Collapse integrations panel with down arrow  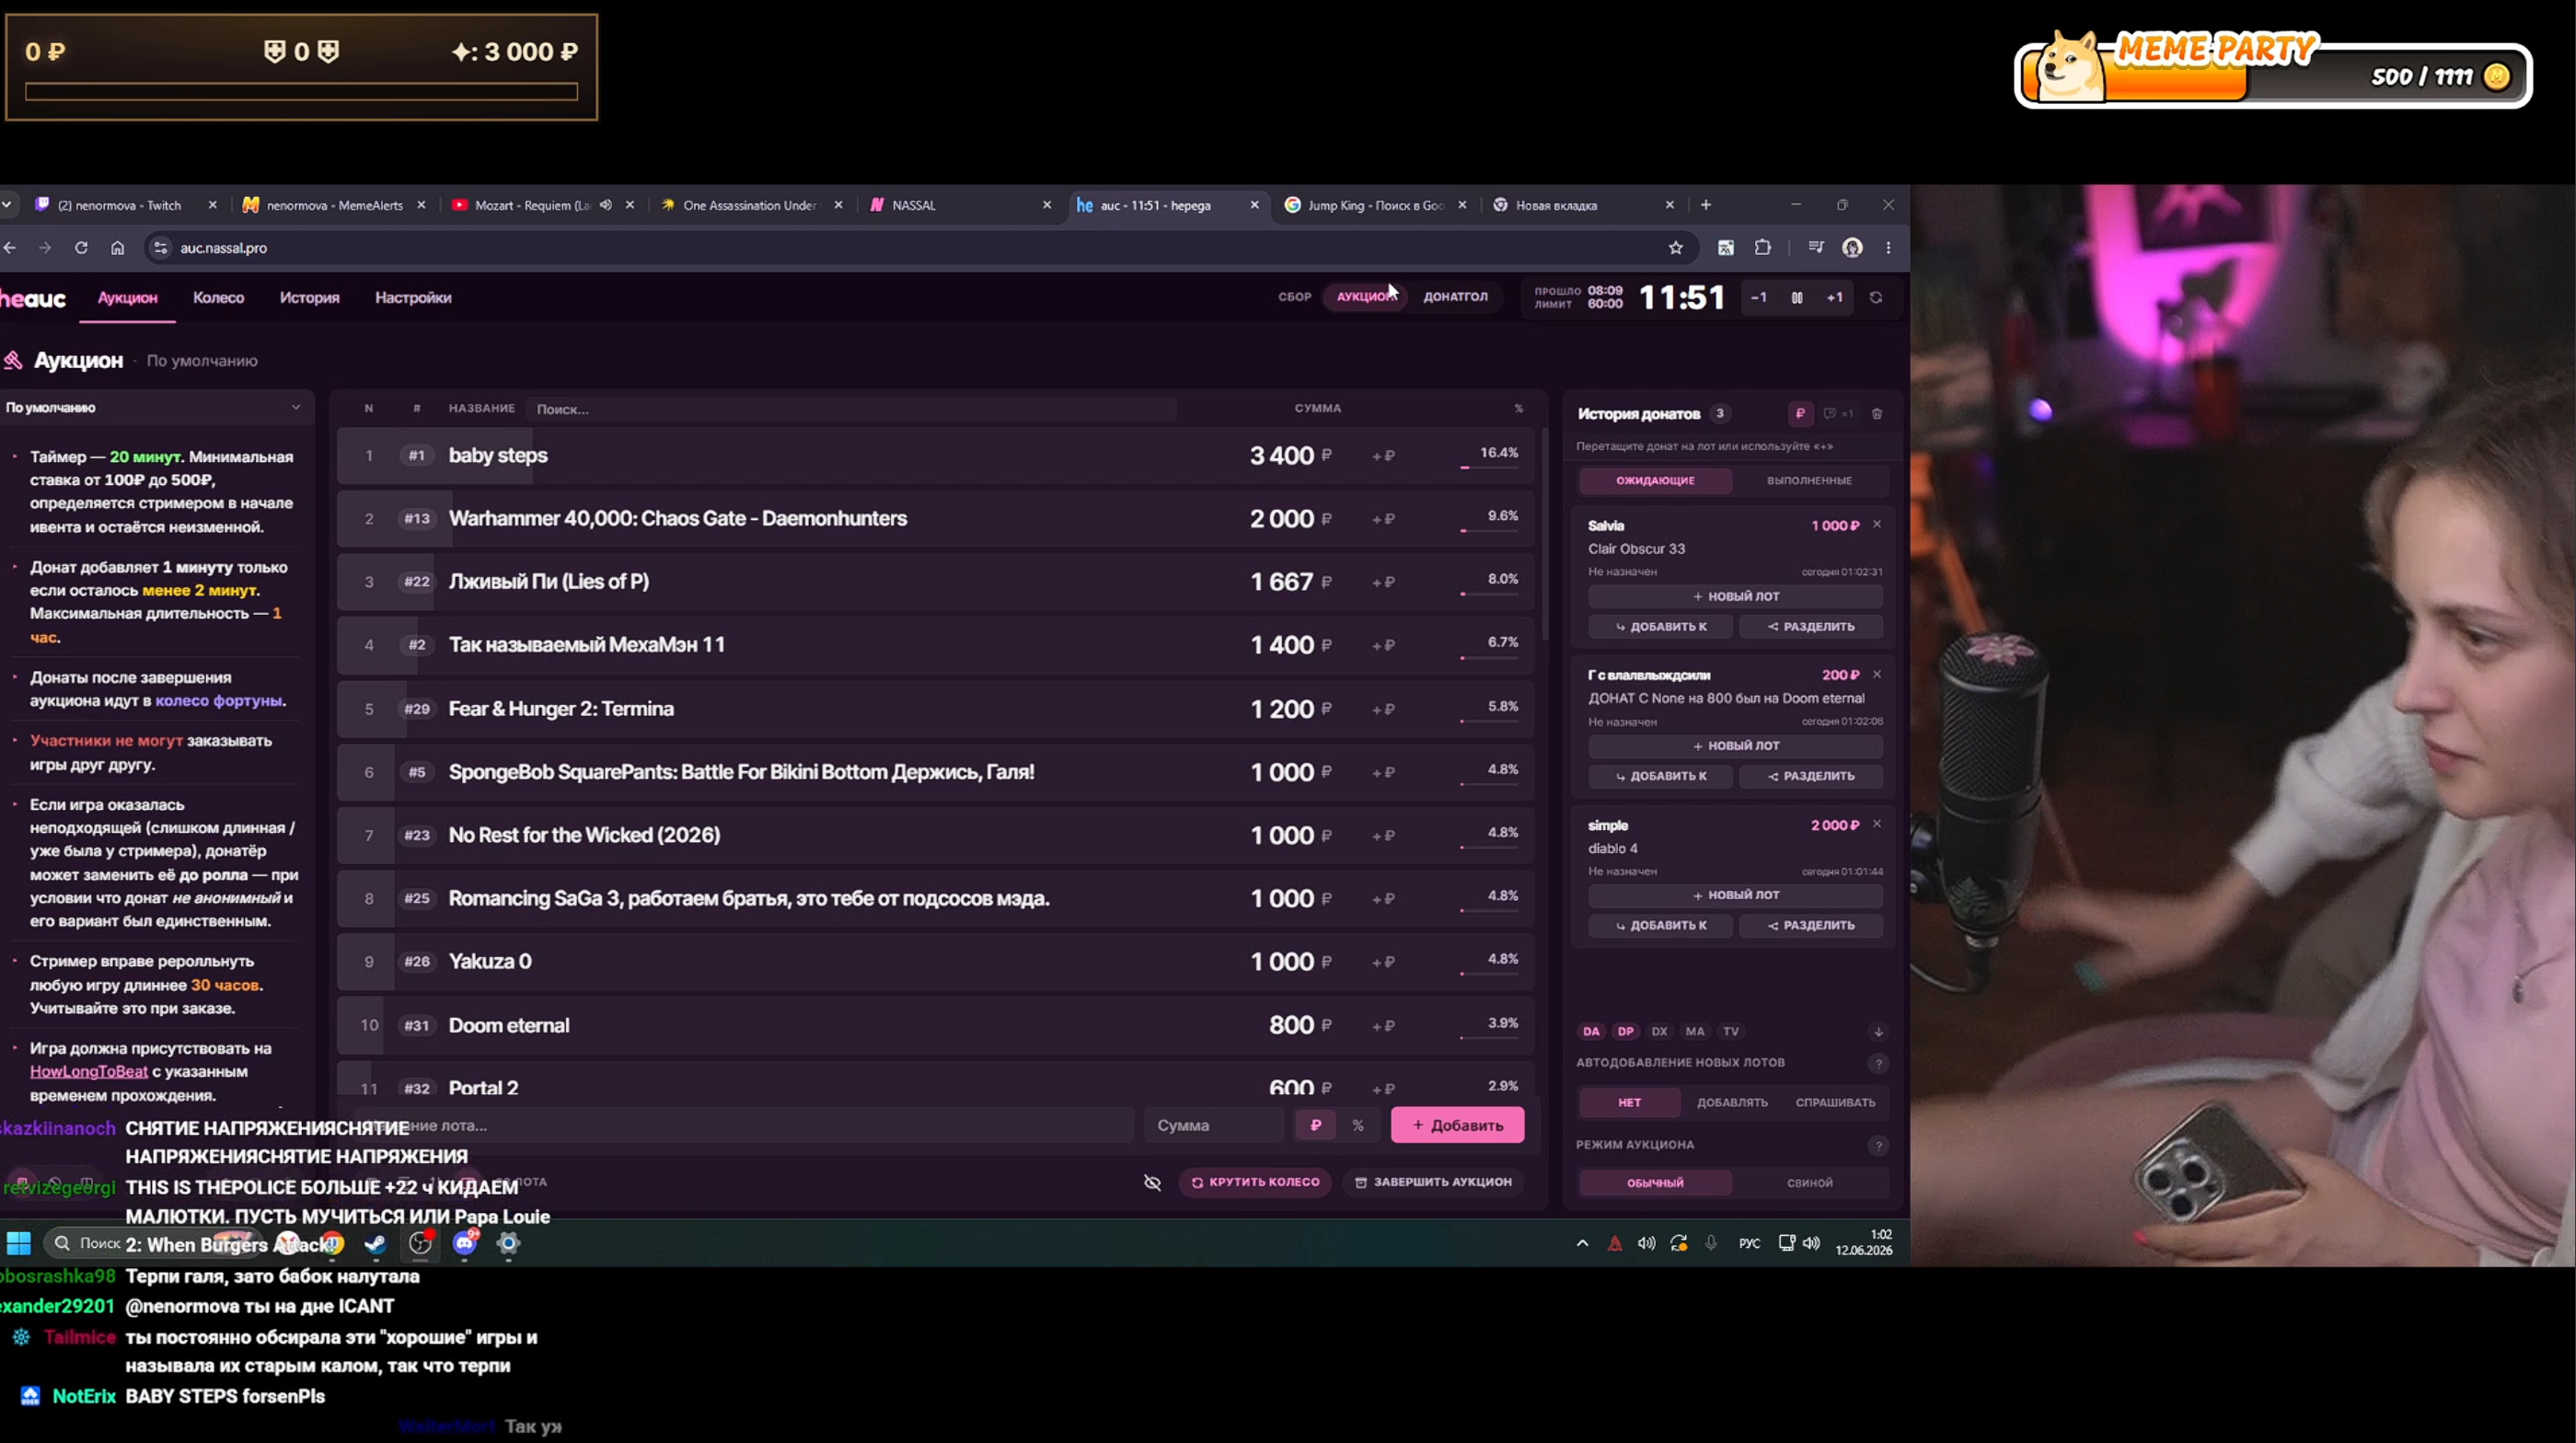click(x=1878, y=1032)
